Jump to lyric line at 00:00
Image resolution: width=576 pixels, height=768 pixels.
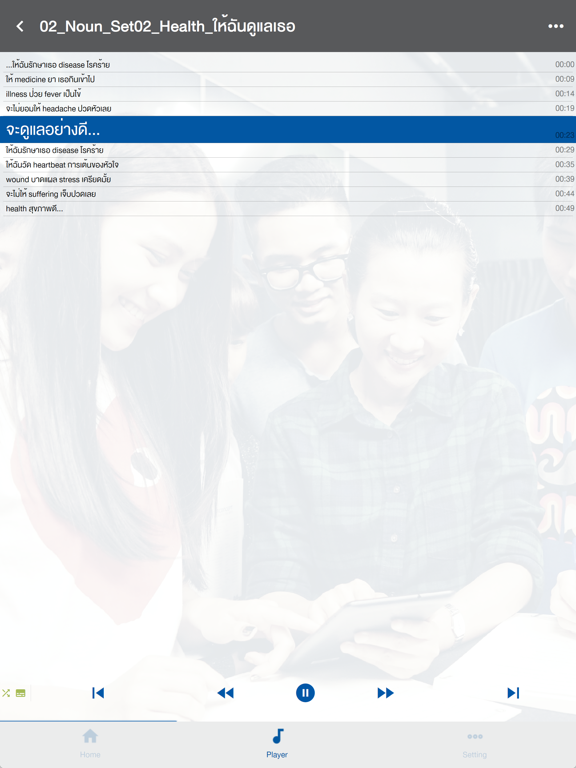[288, 65]
